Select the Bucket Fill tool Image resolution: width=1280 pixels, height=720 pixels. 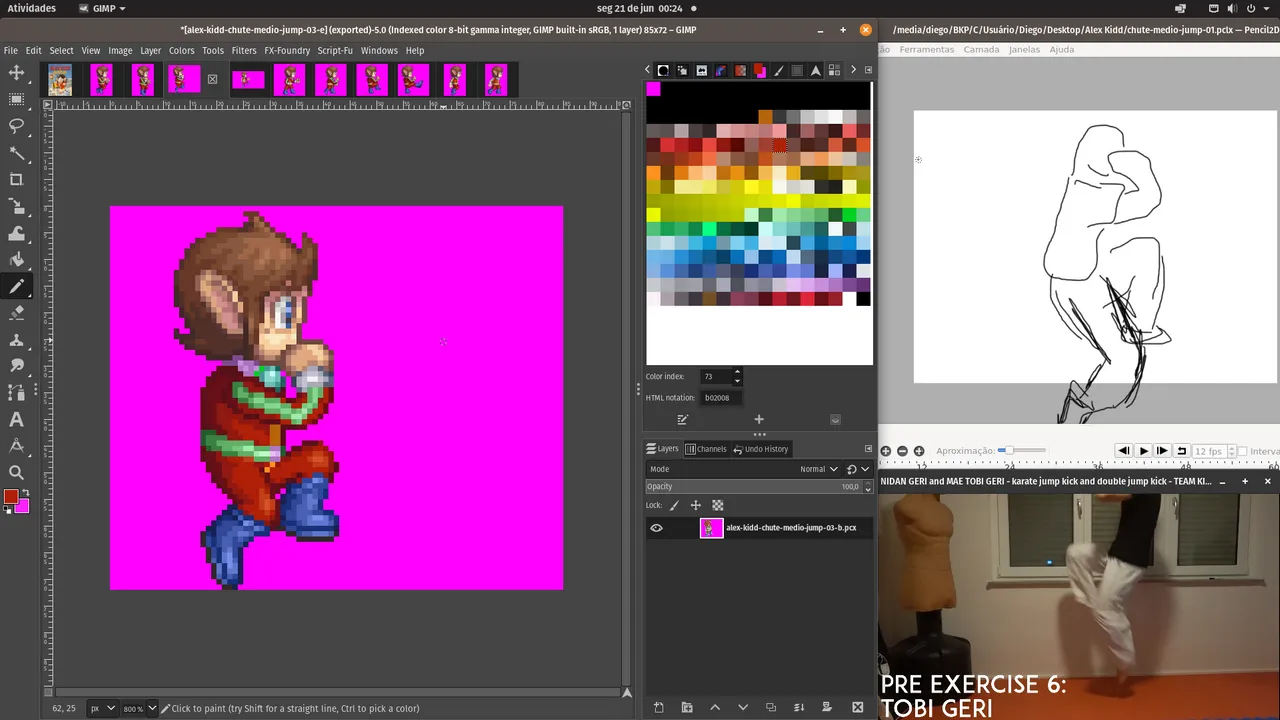pyautogui.click(x=16, y=260)
